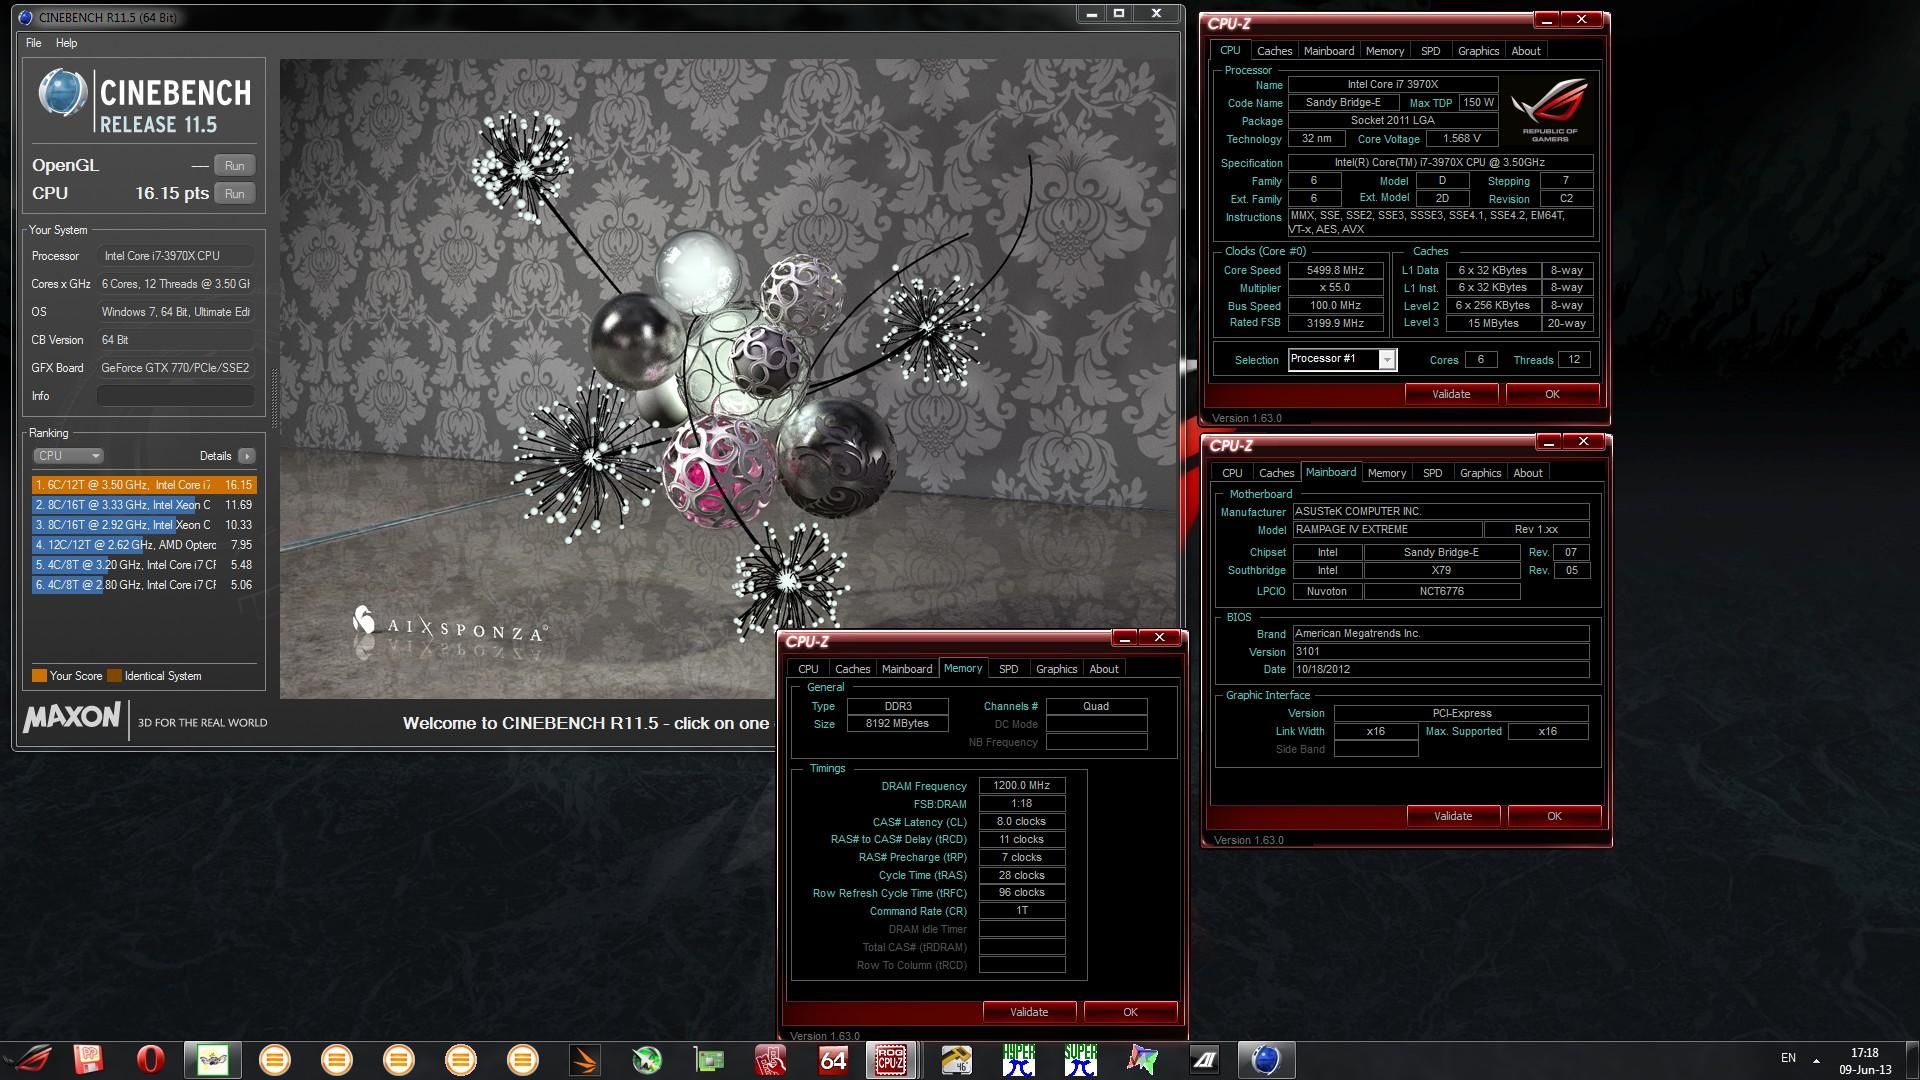Viewport: 1920px width, 1080px height.
Task: Open the Processor #1 selection dropdown
Action: [1342, 359]
